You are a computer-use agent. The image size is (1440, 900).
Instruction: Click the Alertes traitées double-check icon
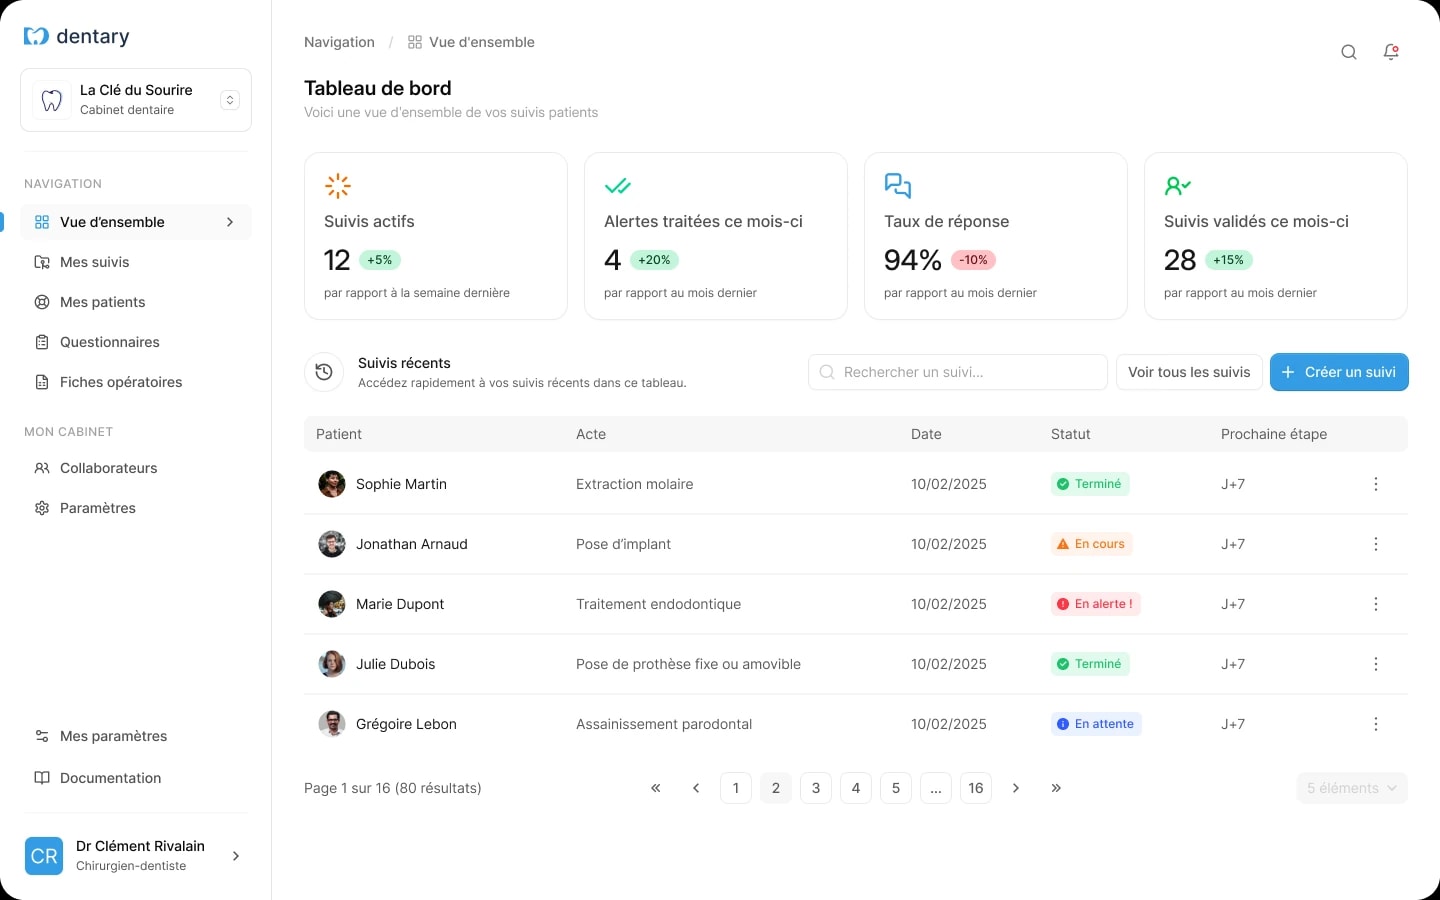(618, 186)
